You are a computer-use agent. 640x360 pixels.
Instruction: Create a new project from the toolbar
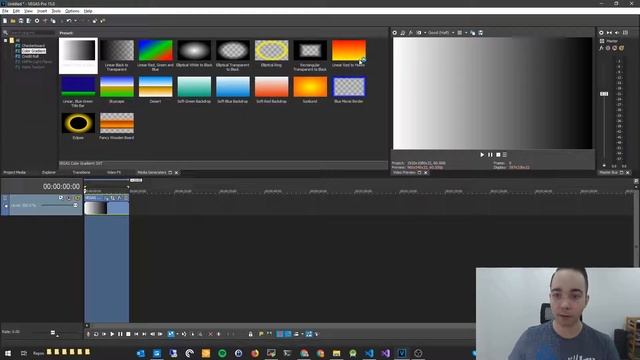click(x=5, y=21)
